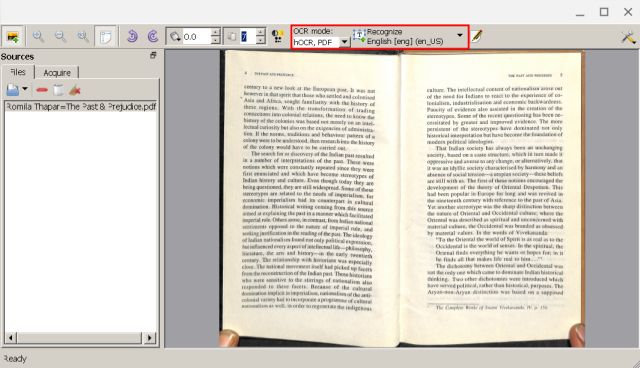The height and width of the screenshot is (368, 640).
Task: Open image controls for brightness and contrast
Action: tap(278, 37)
